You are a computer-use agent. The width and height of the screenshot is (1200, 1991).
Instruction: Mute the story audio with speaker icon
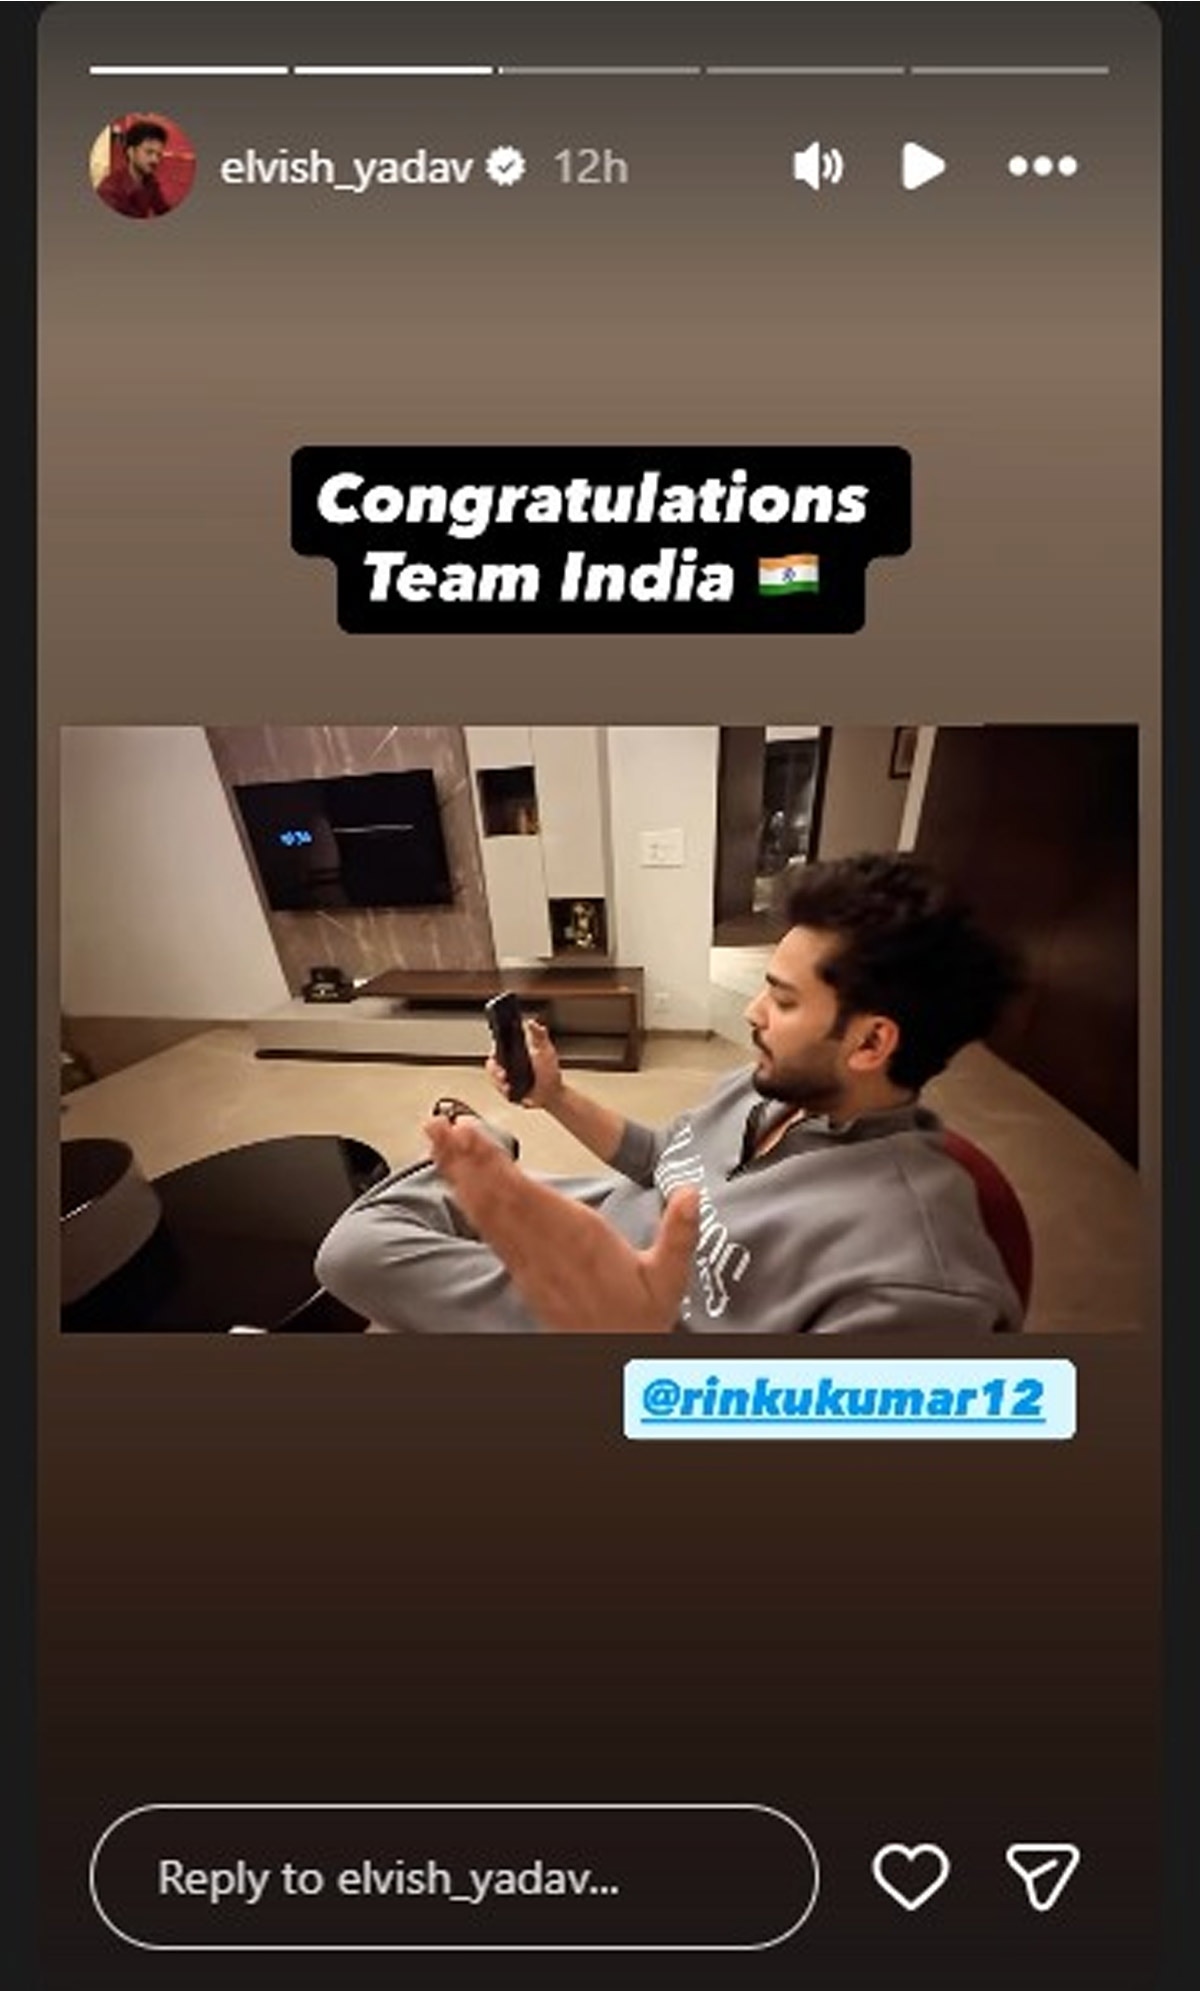coord(818,166)
